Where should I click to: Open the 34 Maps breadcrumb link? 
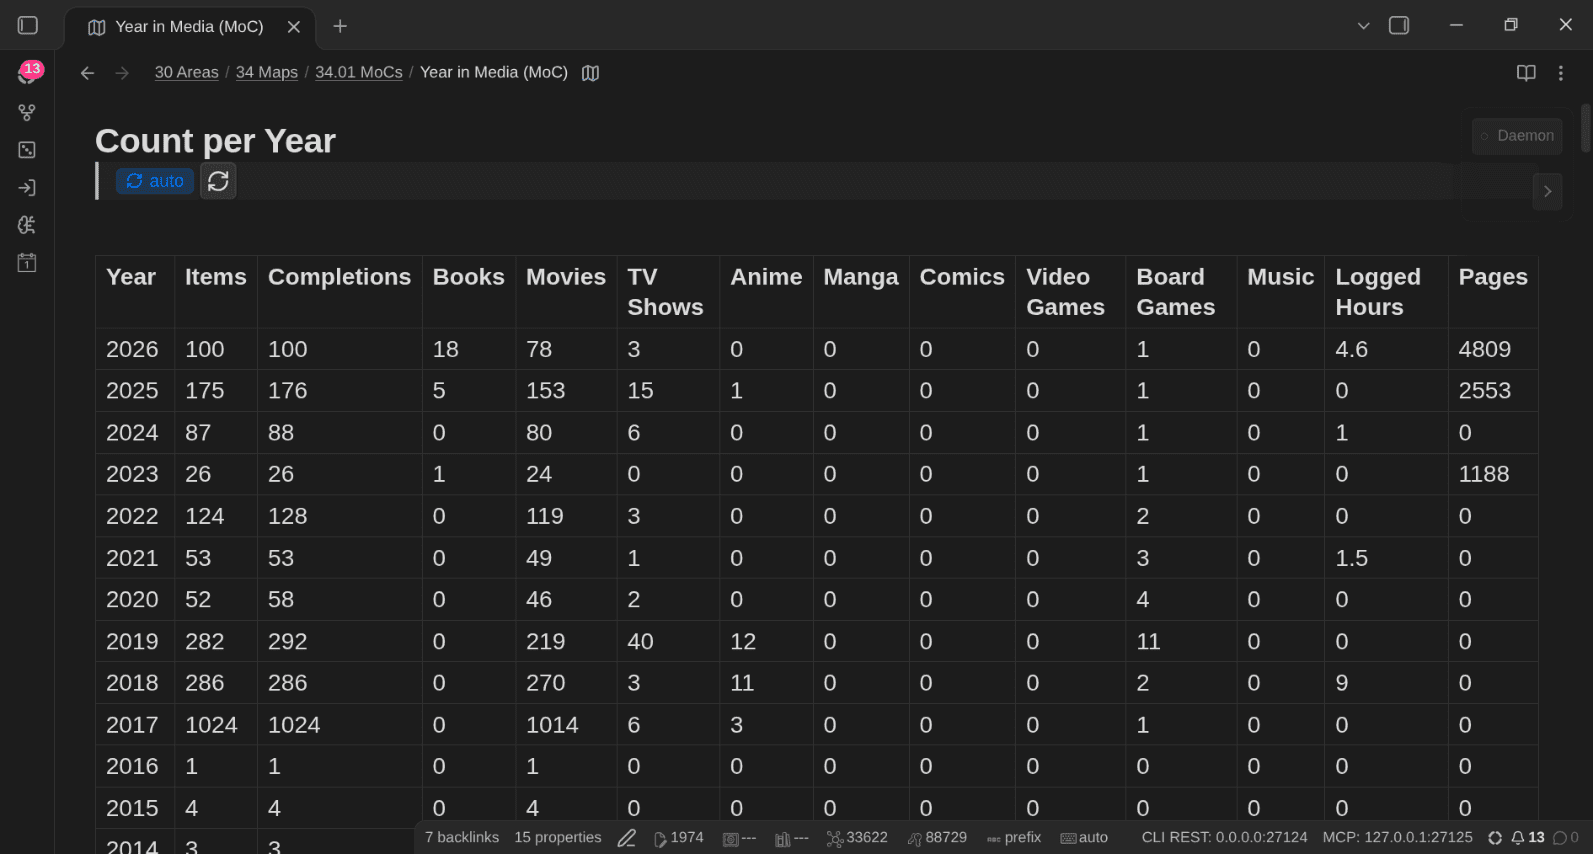(x=267, y=72)
